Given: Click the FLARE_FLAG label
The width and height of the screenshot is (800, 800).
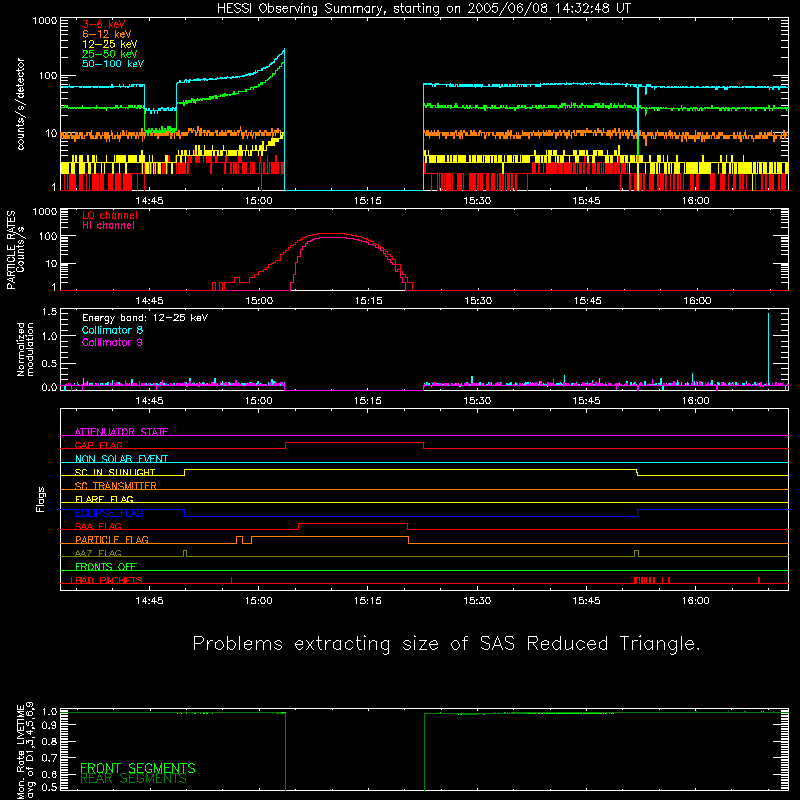Looking at the screenshot, I should [x=104, y=499].
